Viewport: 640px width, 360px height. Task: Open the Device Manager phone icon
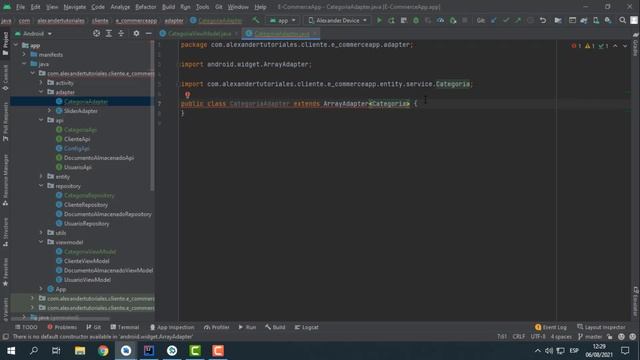pyautogui.click(x=596, y=20)
